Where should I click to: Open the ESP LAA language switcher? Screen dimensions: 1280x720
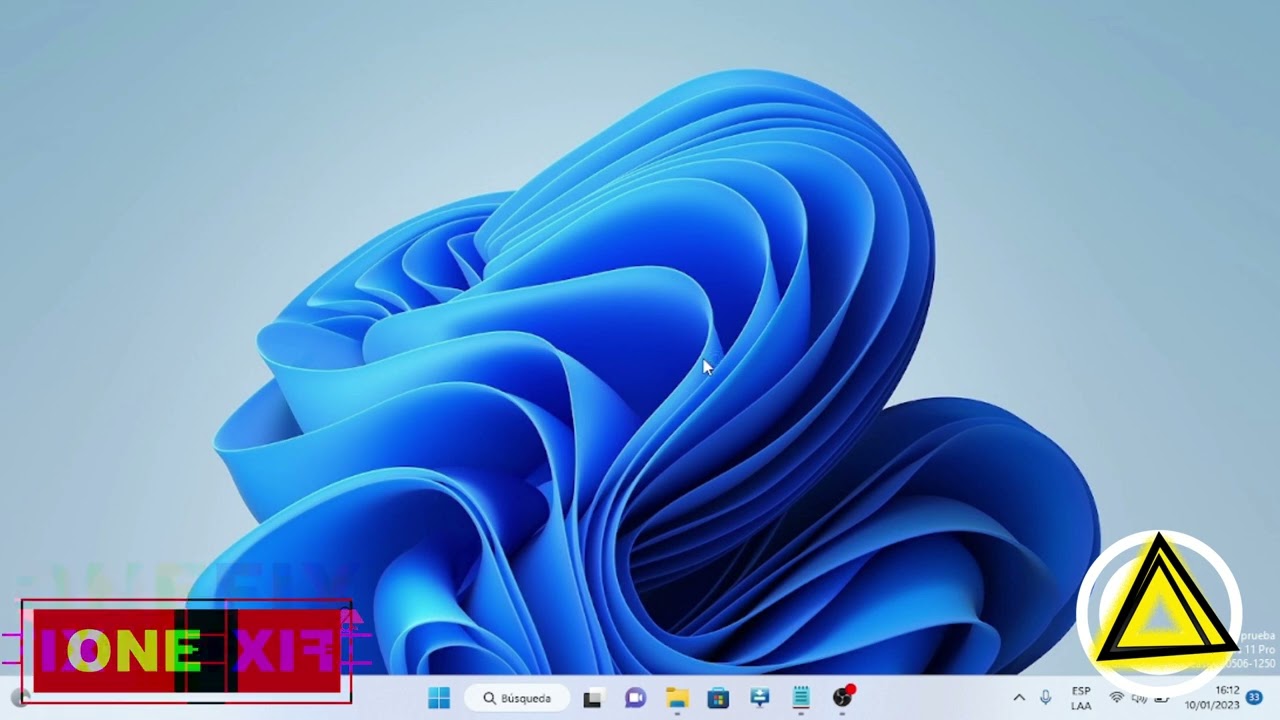pyautogui.click(x=1081, y=698)
